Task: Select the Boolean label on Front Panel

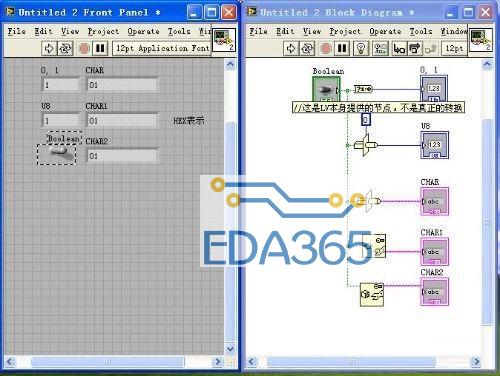Action: (x=64, y=138)
